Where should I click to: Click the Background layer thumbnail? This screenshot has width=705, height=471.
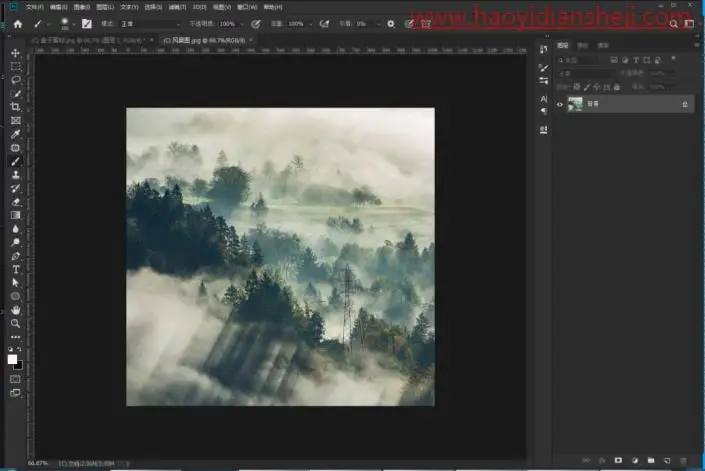tap(575, 104)
